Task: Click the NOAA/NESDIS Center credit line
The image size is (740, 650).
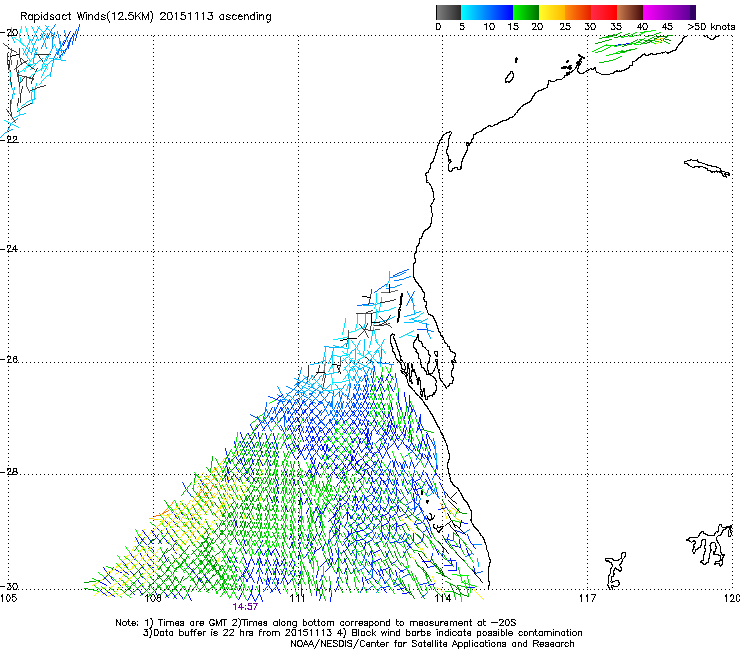Action: coord(432,644)
